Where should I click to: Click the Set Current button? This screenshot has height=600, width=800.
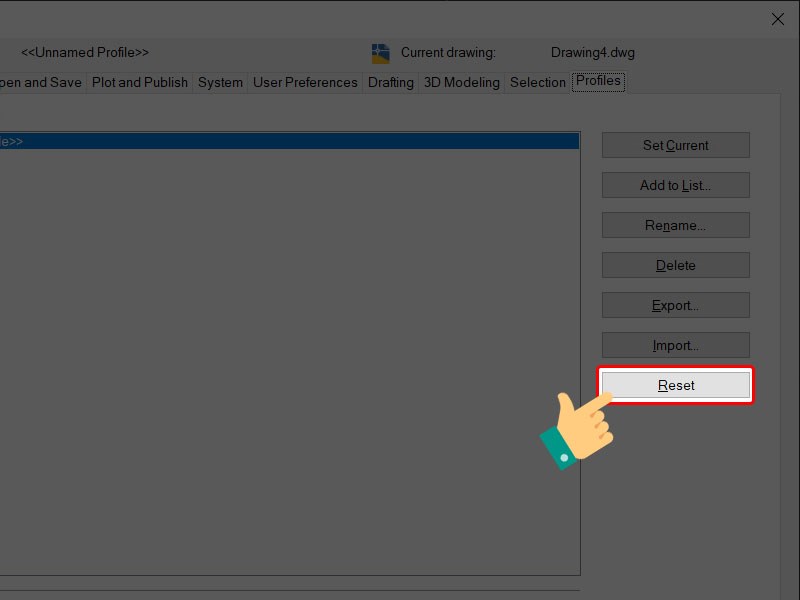click(675, 145)
